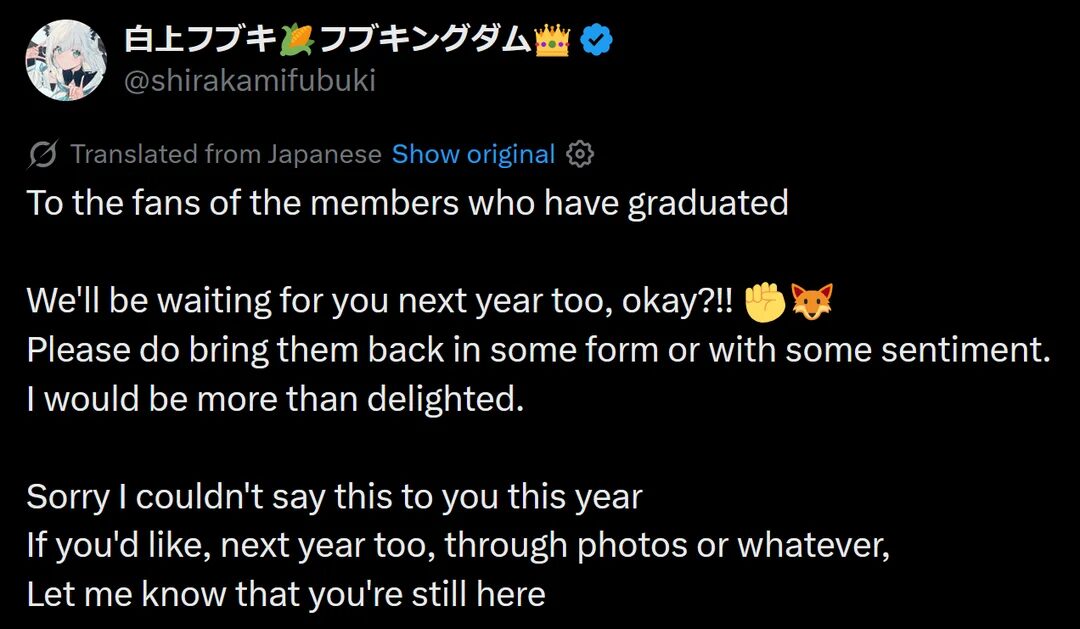This screenshot has height=629, width=1080.
Task: Click the raised fist emoji
Action: pyautogui.click(x=765, y=301)
